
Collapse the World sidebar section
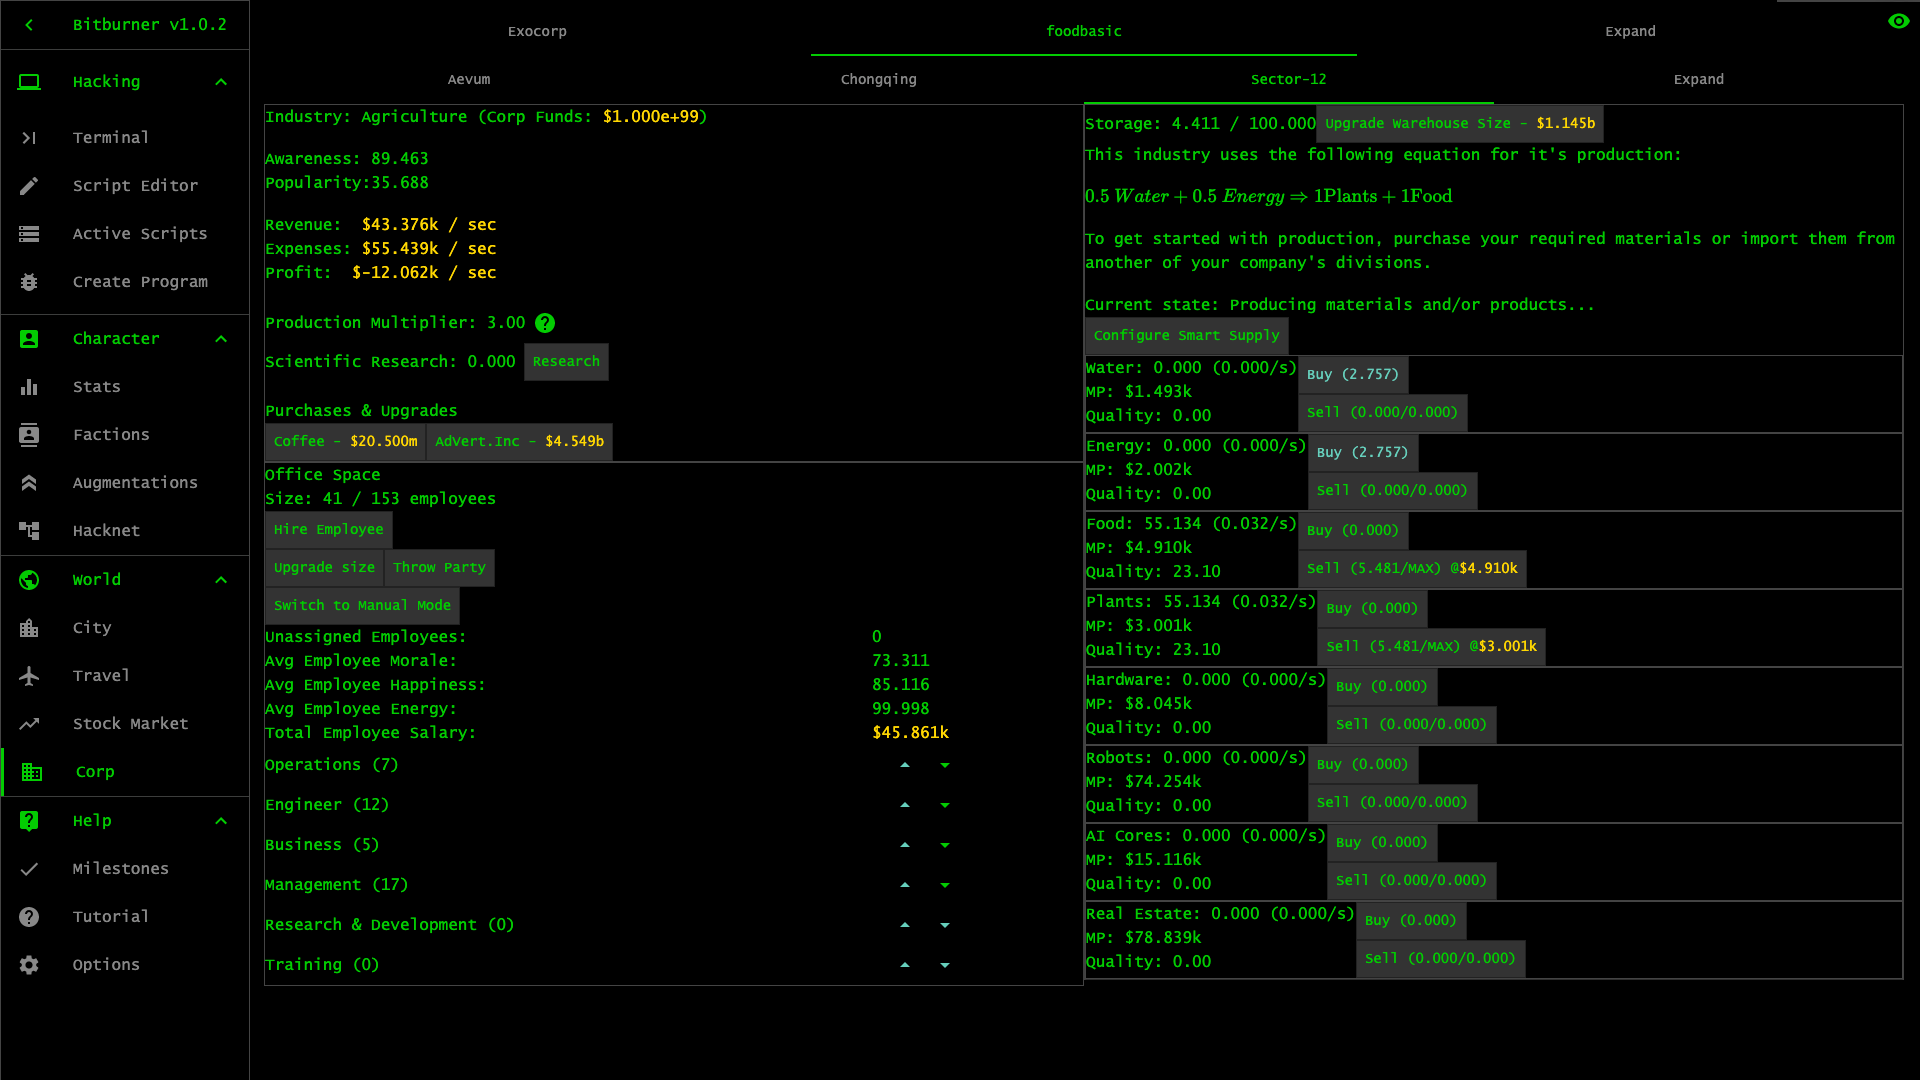[221, 580]
